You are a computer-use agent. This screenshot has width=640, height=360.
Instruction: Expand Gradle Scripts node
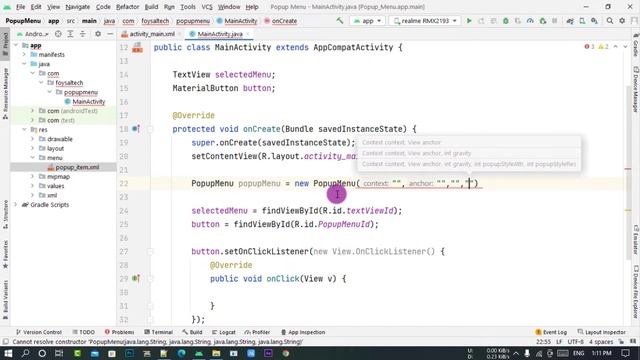[x=16, y=204]
